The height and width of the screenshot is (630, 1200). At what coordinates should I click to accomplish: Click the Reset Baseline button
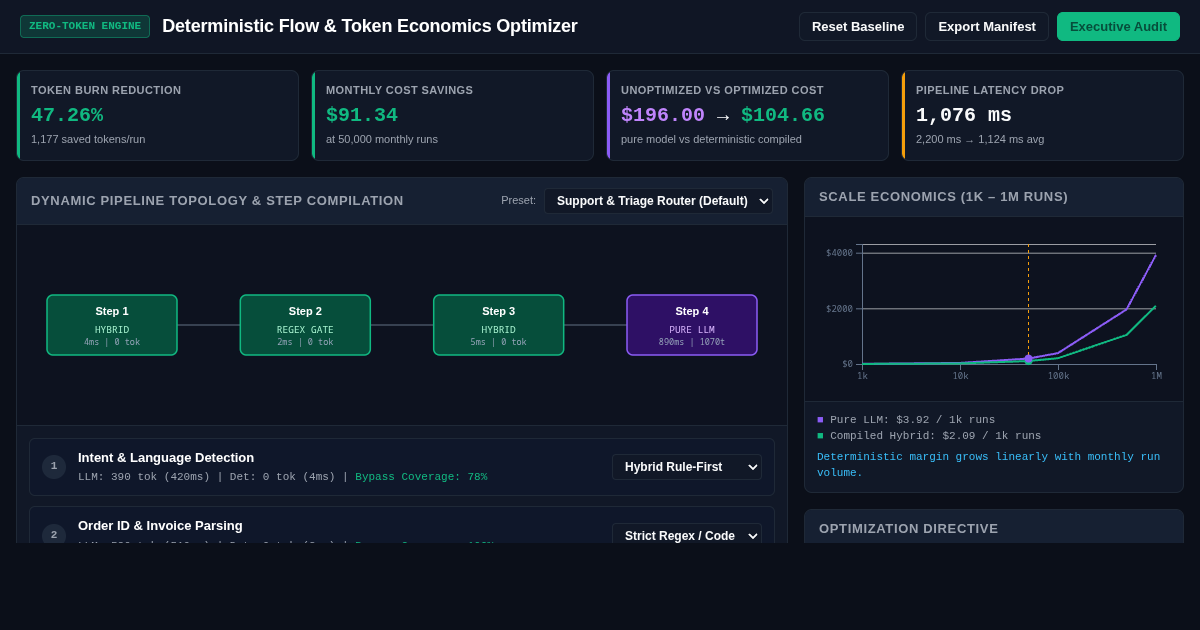[858, 26]
